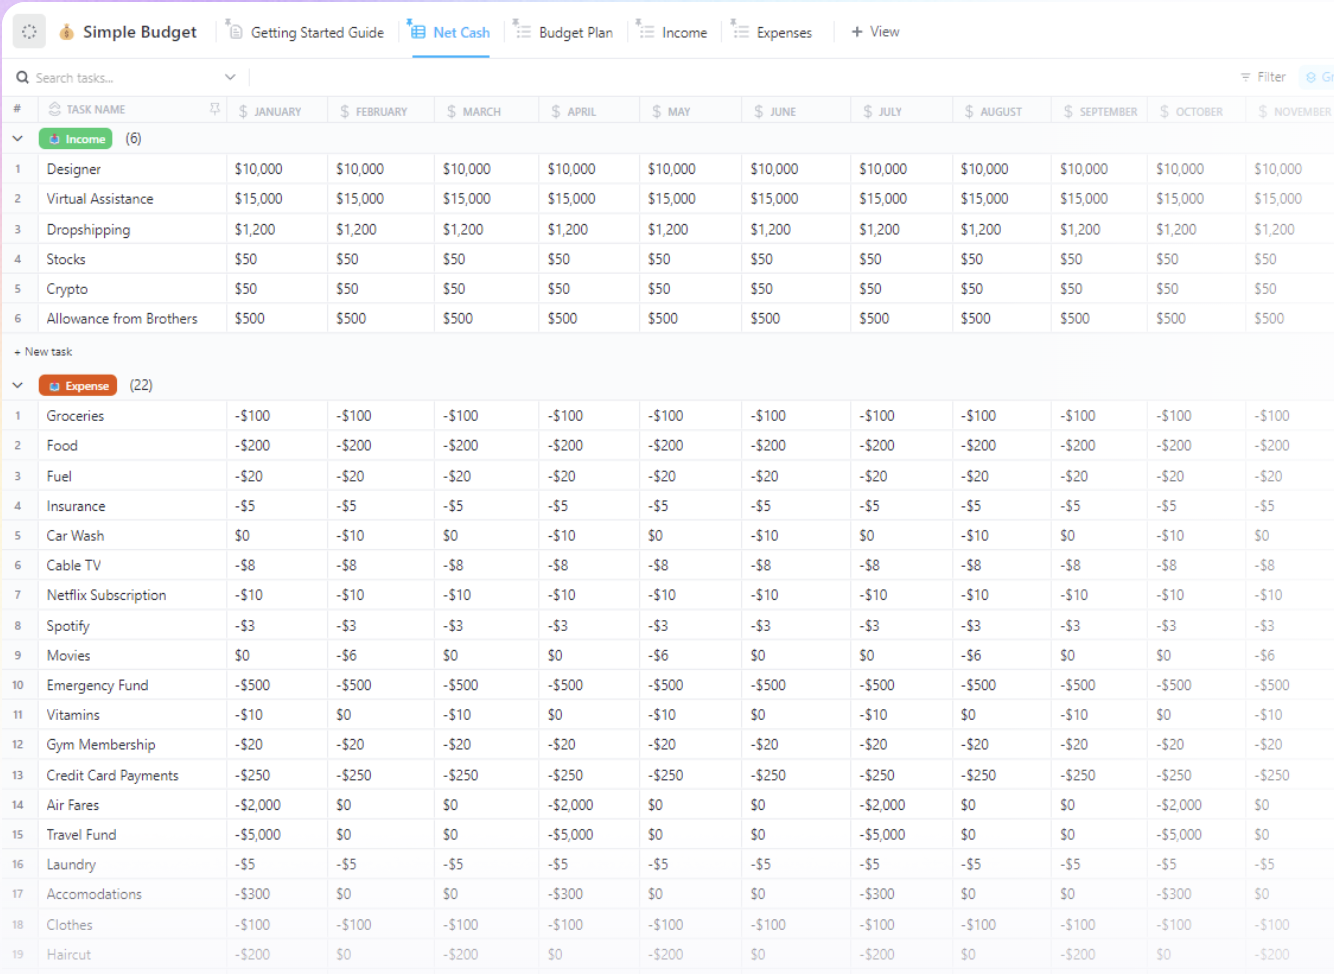This screenshot has height=974, width=1334.
Task: Open the Designer income task
Action: click(x=74, y=169)
